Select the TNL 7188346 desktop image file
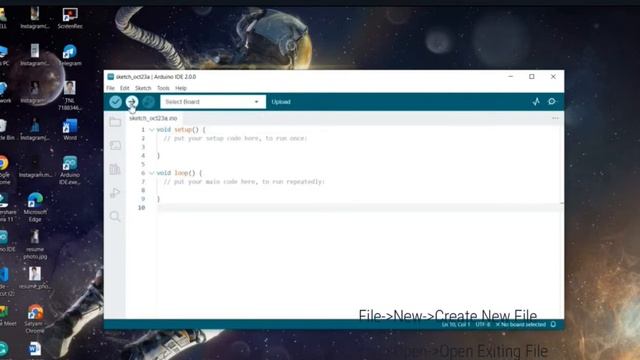The width and height of the screenshot is (640, 360). 70,96
